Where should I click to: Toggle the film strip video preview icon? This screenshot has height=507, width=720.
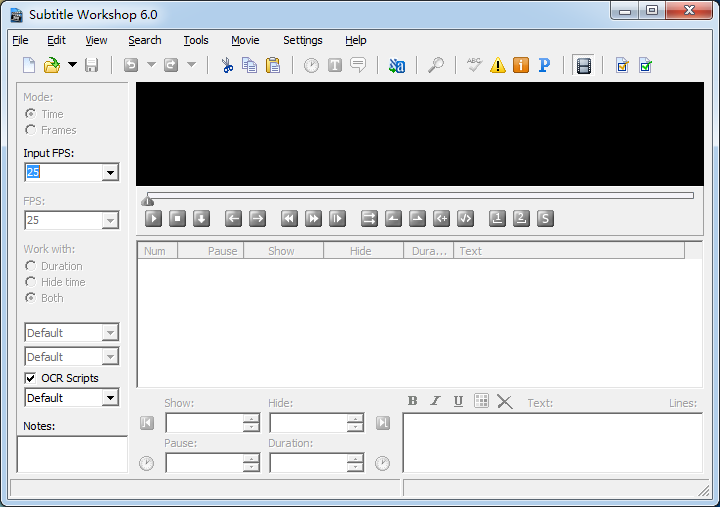[583, 66]
